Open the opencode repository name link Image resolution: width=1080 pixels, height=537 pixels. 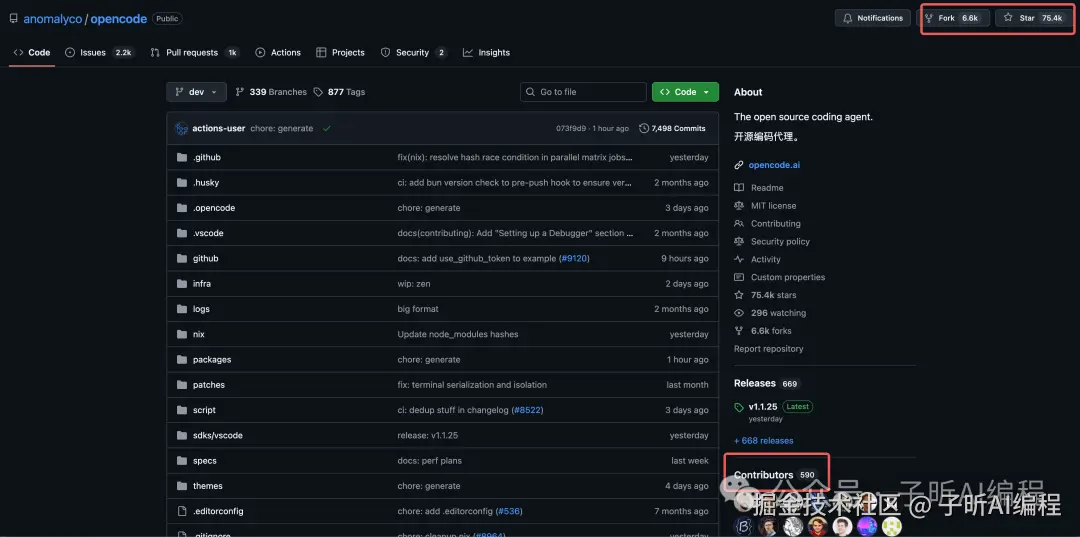(118, 19)
